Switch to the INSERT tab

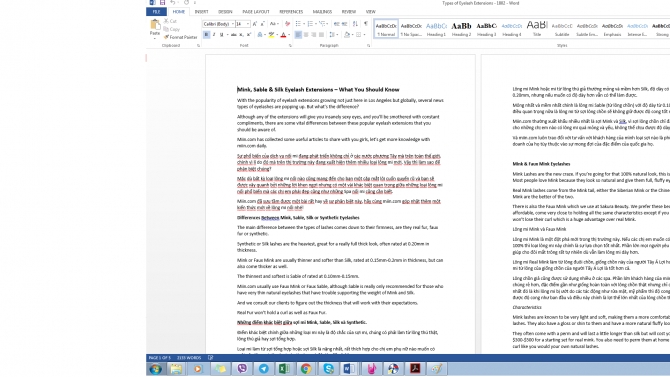click(201, 12)
